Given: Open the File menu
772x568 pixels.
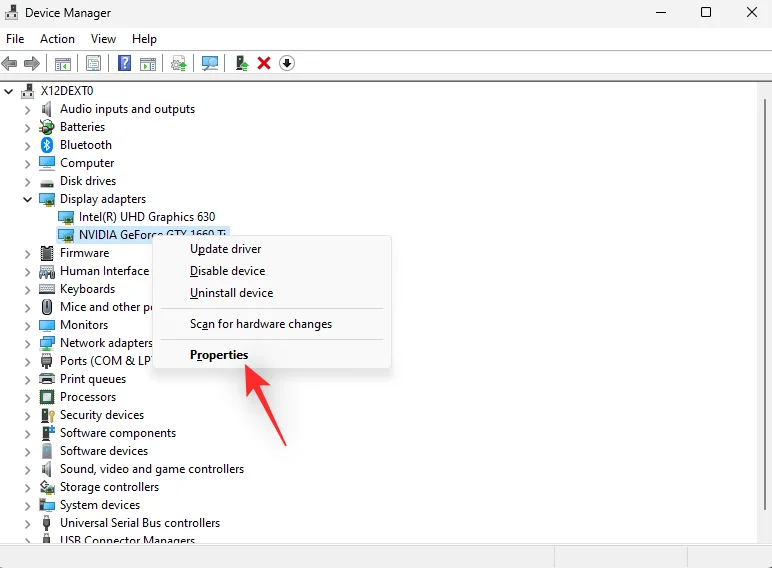Looking at the screenshot, I should click(15, 39).
